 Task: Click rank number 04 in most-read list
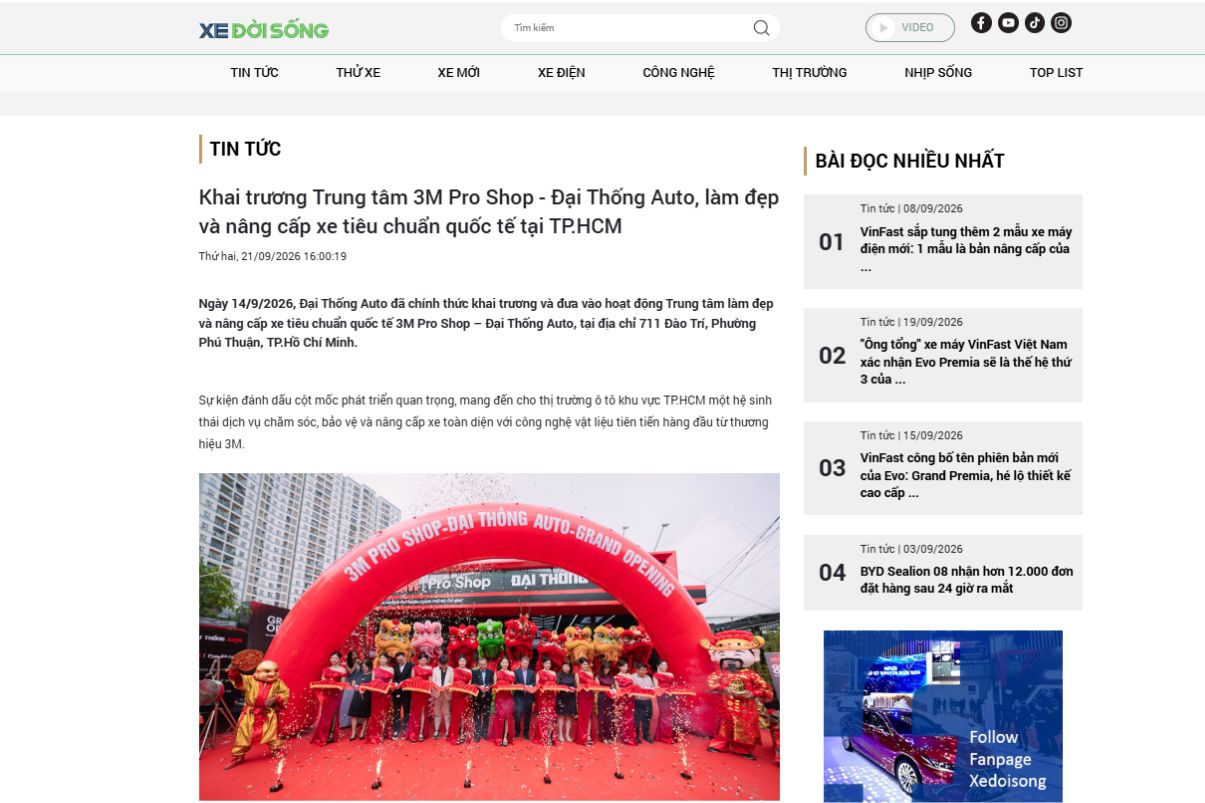832,572
